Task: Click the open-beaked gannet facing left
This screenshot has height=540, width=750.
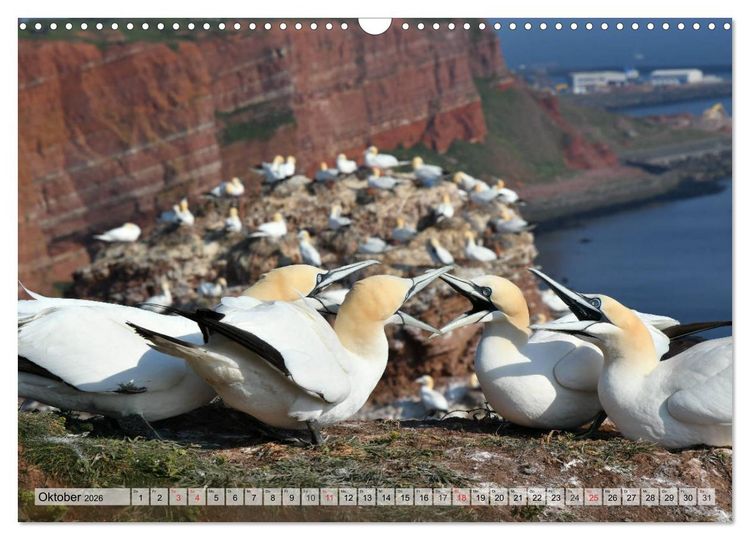Action: click(519, 349)
